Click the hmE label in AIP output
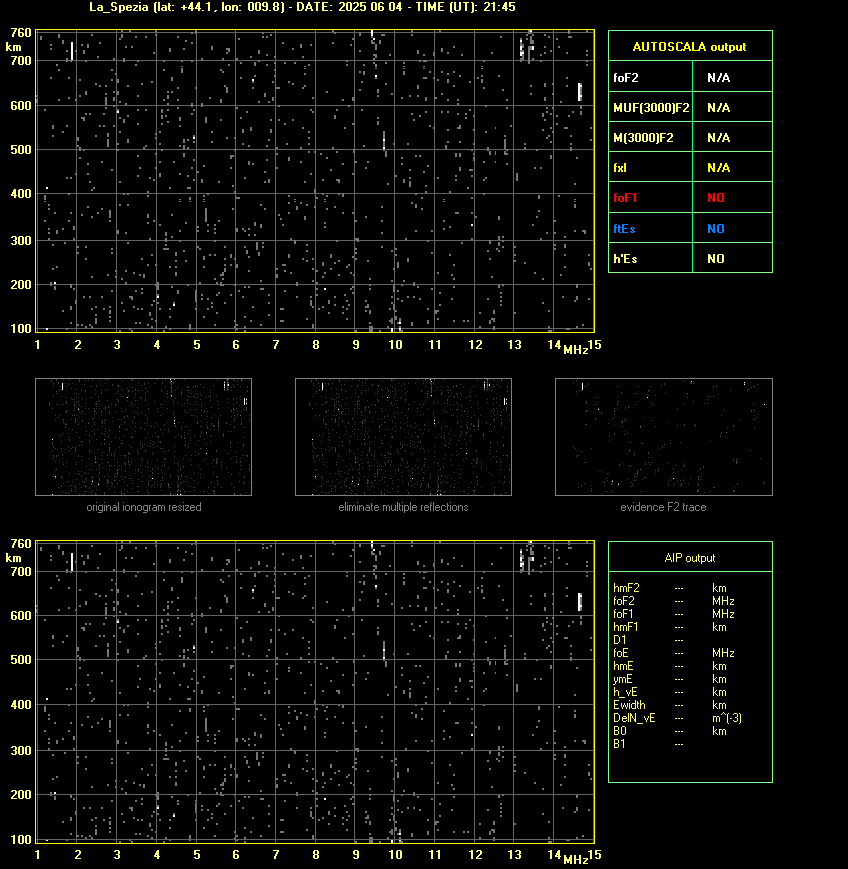 click(623, 666)
